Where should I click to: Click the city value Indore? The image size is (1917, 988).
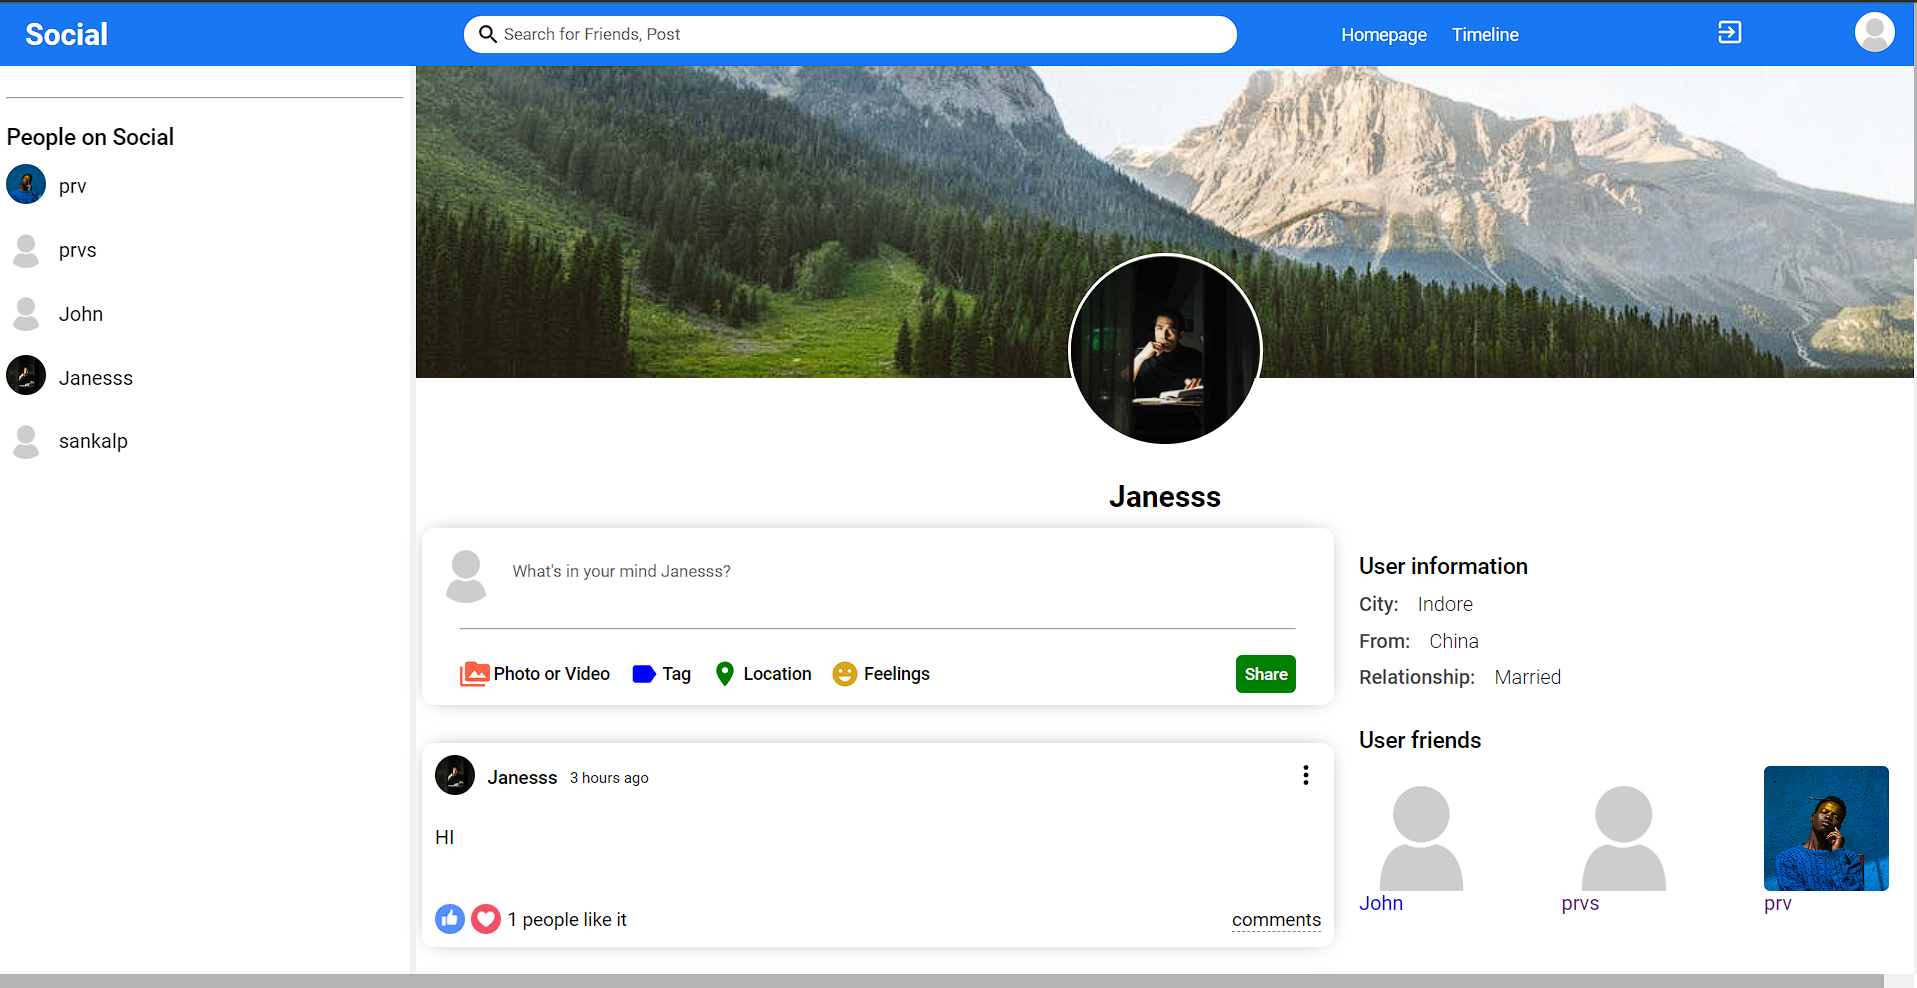[x=1445, y=604]
